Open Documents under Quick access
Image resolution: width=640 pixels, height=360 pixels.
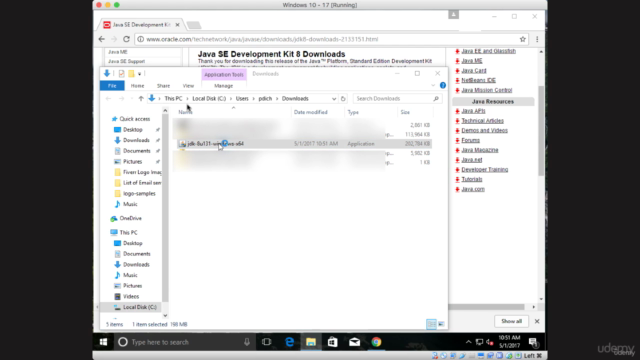(x=136, y=151)
